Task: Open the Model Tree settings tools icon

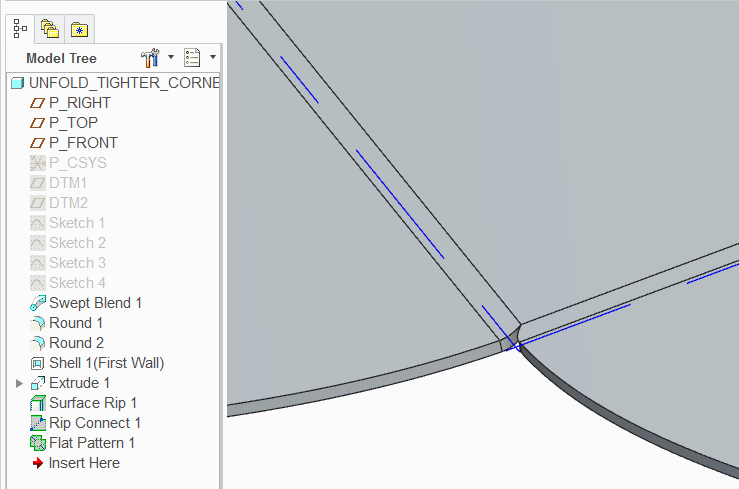Action: point(150,58)
